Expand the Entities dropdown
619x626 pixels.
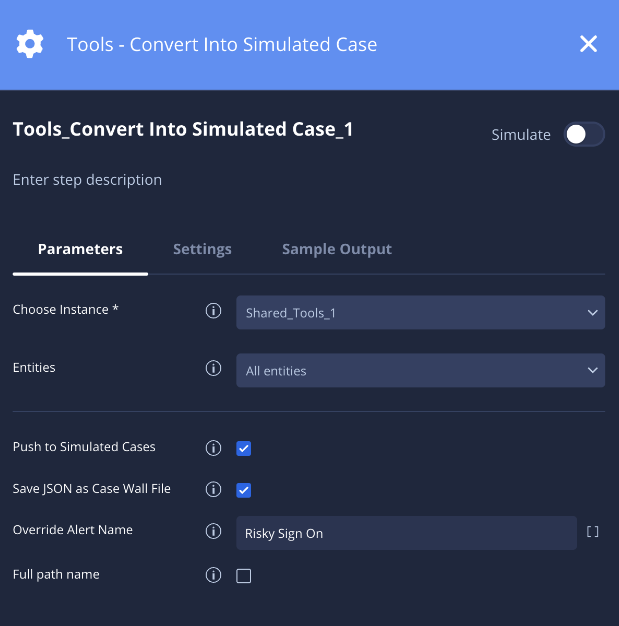(x=420, y=371)
